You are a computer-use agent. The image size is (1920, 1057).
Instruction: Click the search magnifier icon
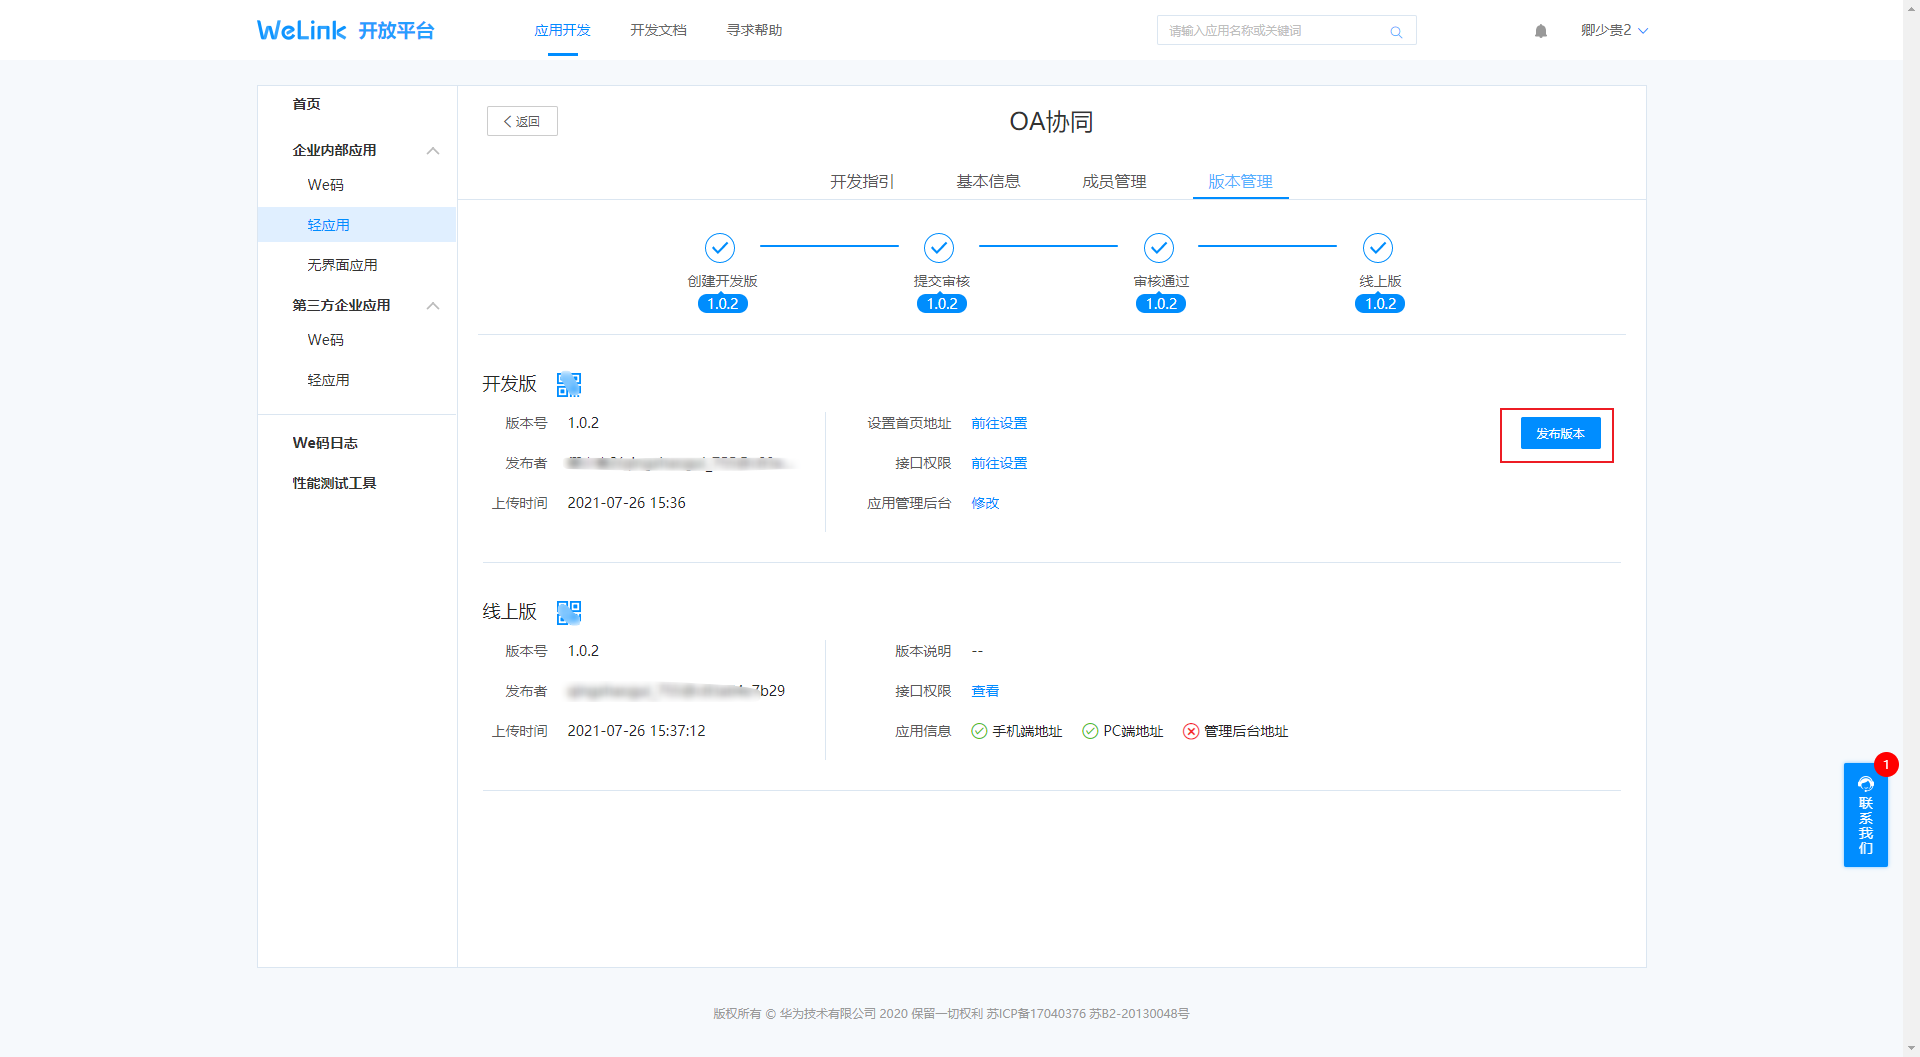pos(1396,32)
